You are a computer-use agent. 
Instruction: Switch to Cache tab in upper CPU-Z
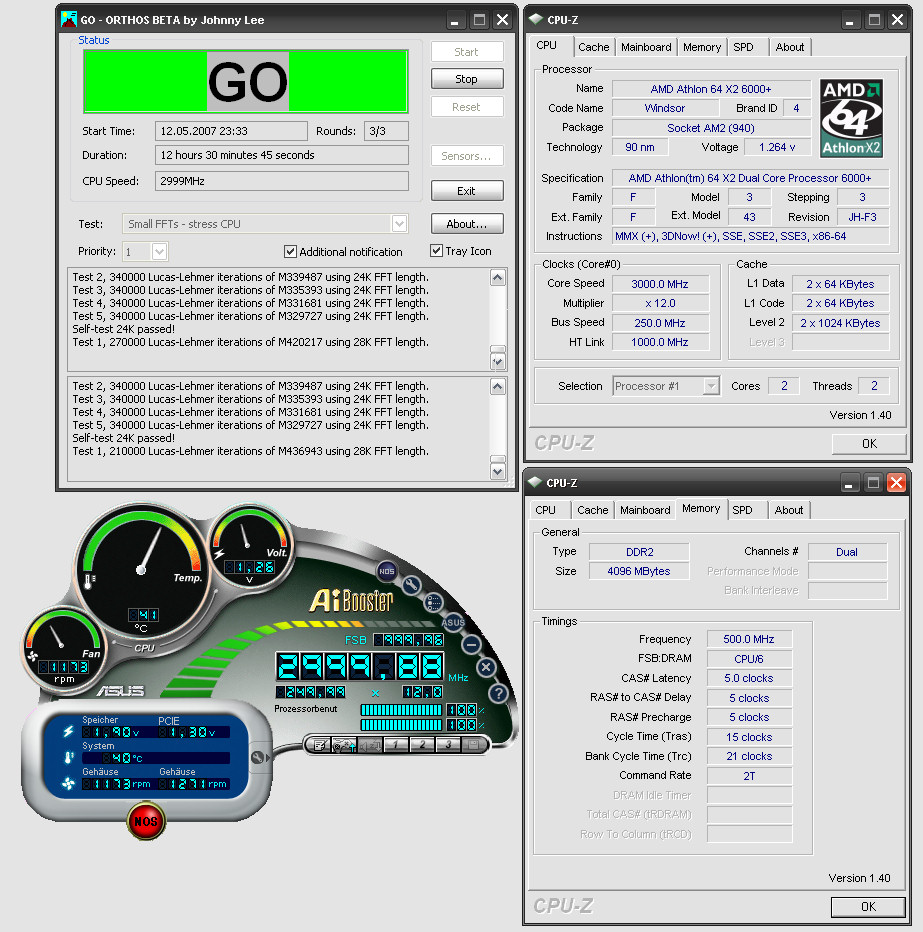[593, 47]
